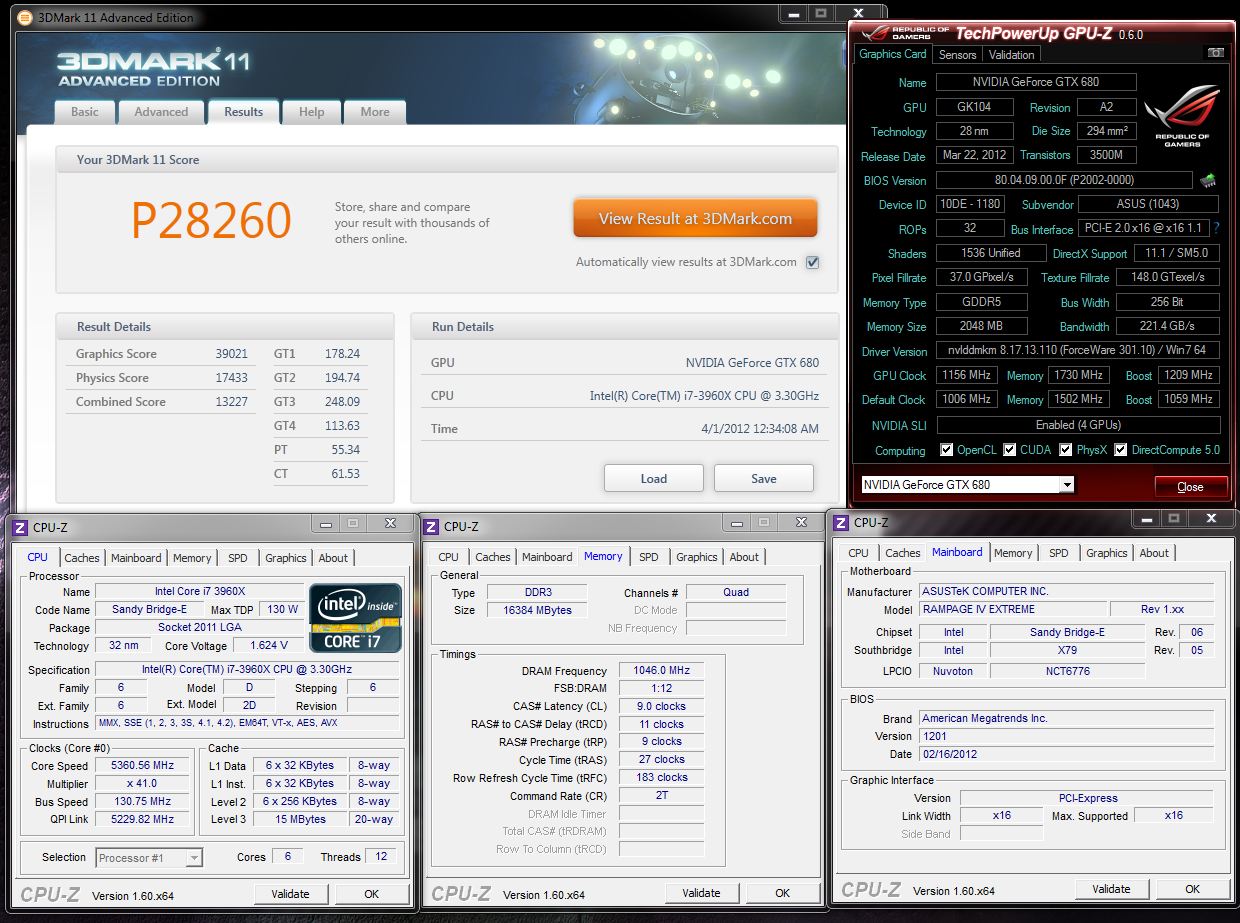Open Mainboard tab in the CPU-Z CPU window
This screenshot has width=1240, height=923.
[136, 558]
